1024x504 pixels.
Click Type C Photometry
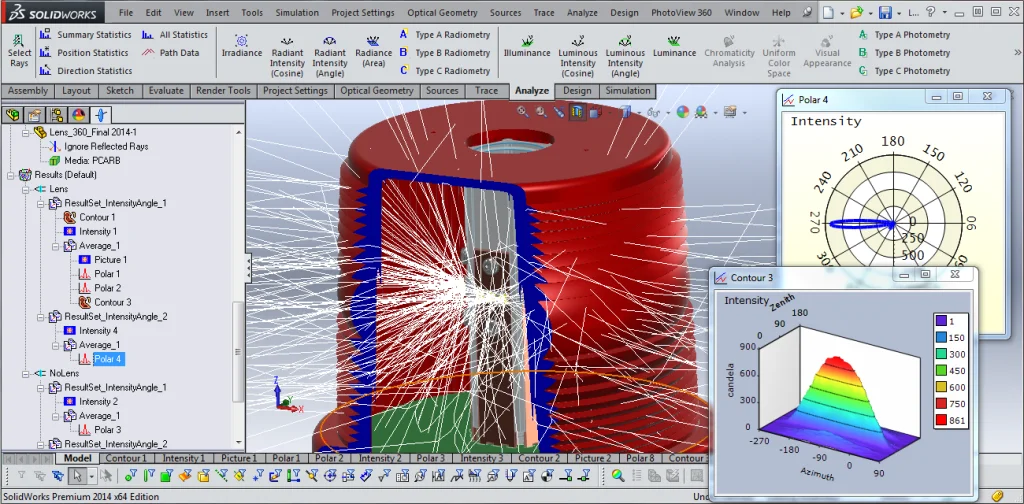pos(904,71)
